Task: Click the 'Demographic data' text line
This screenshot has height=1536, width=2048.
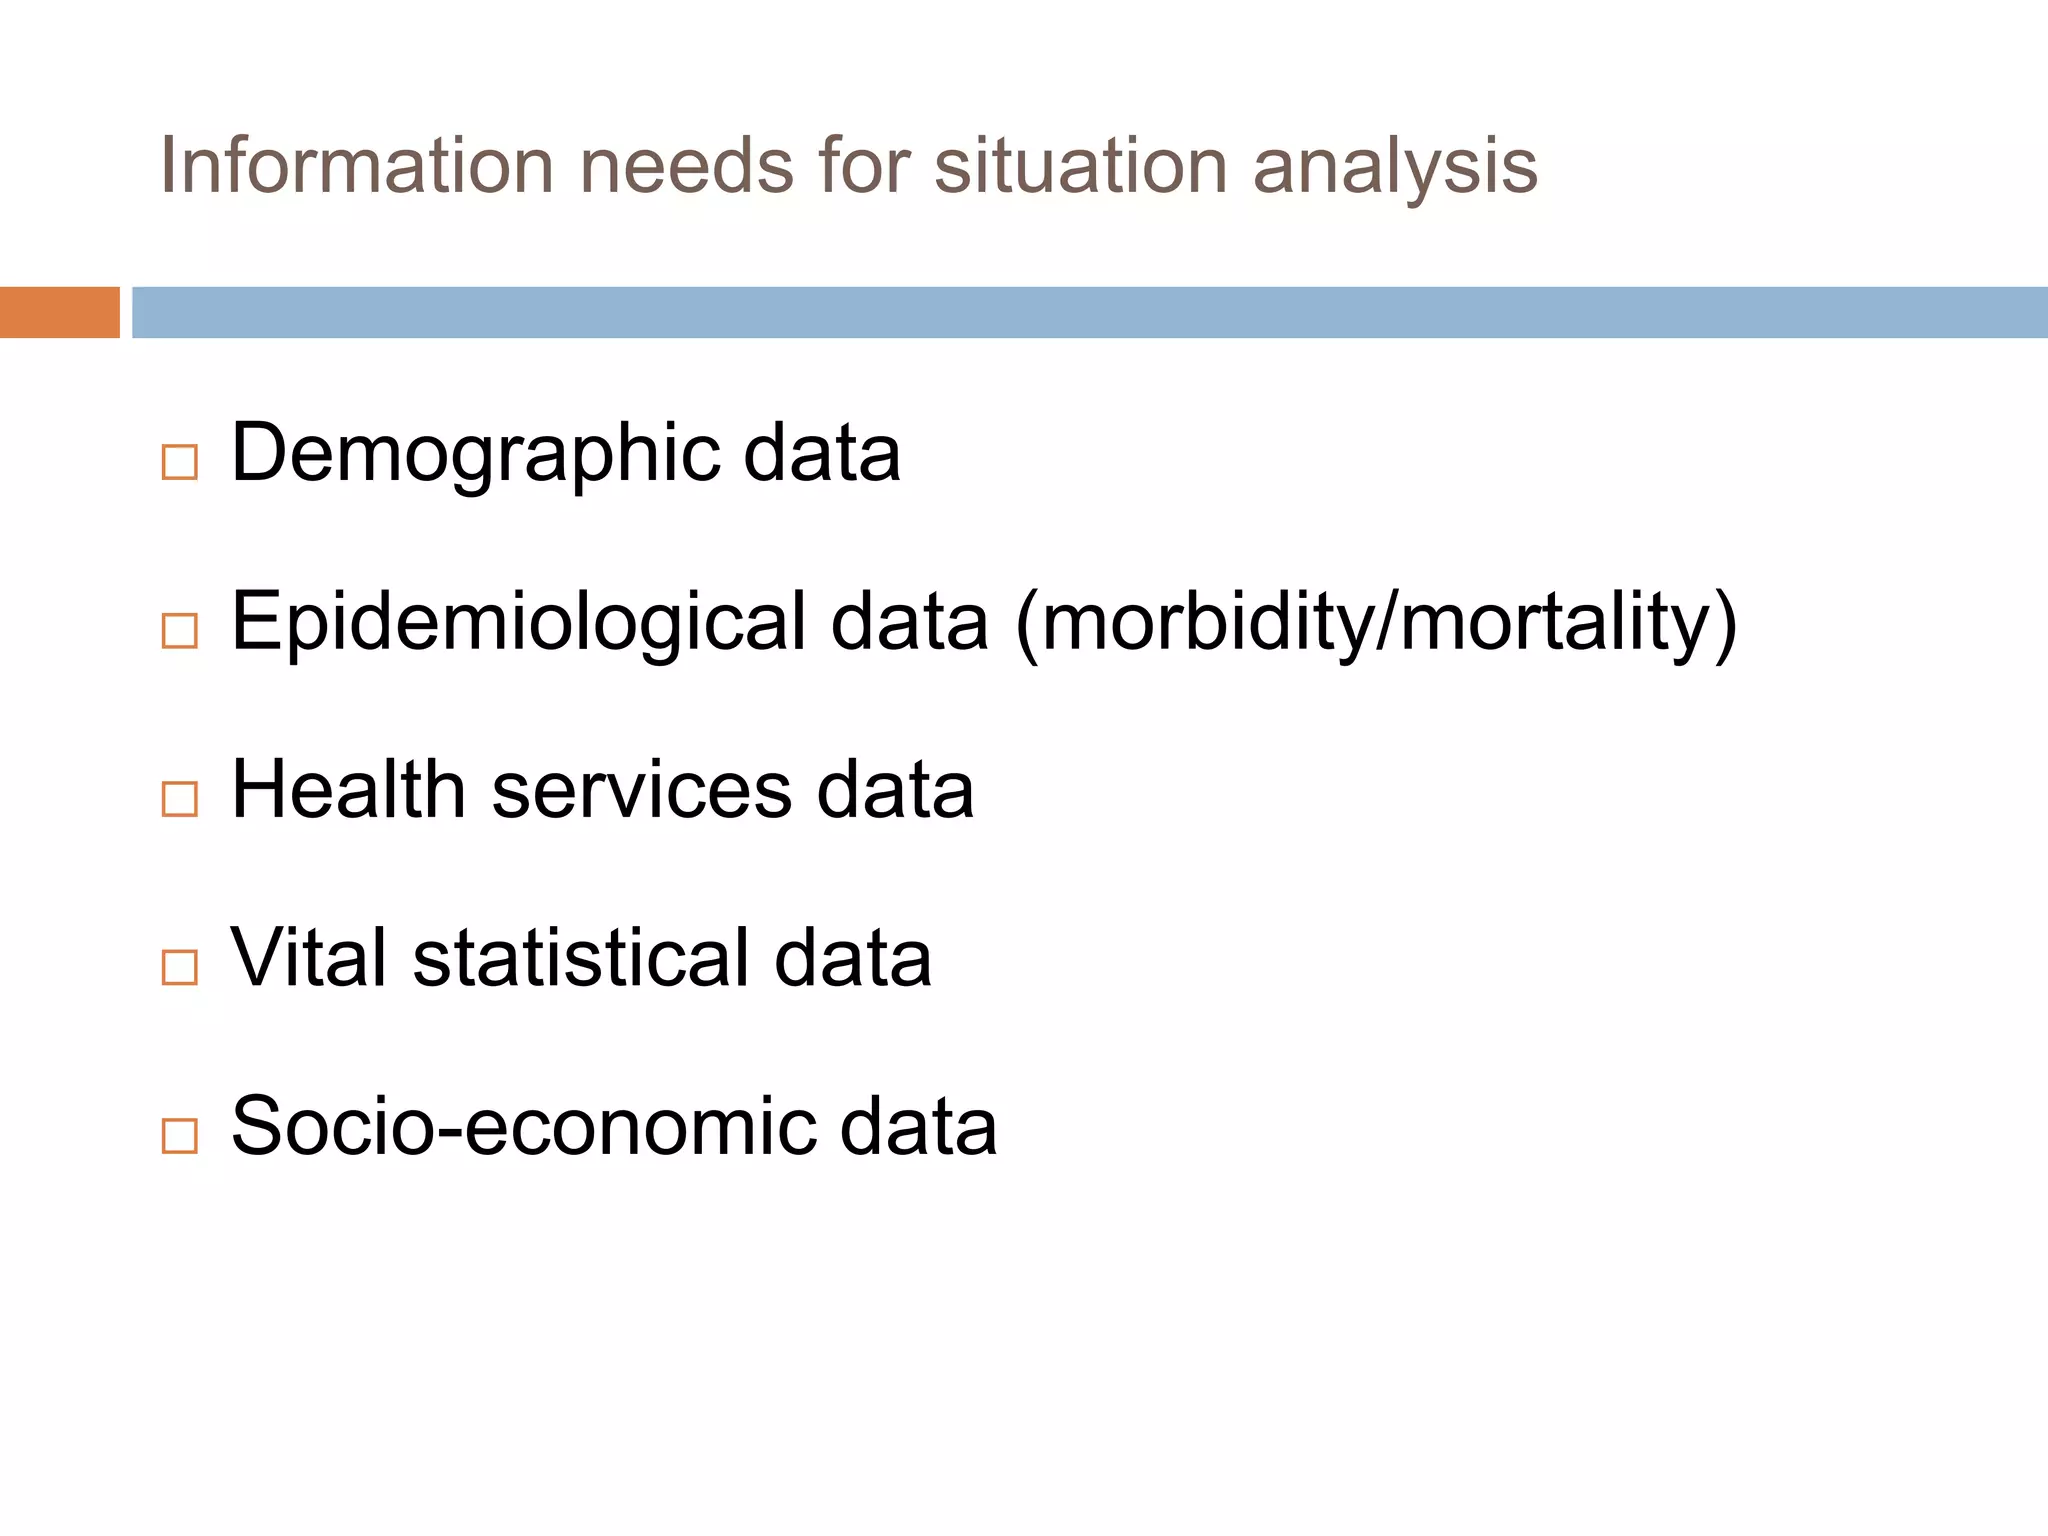Action: click(x=566, y=455)
